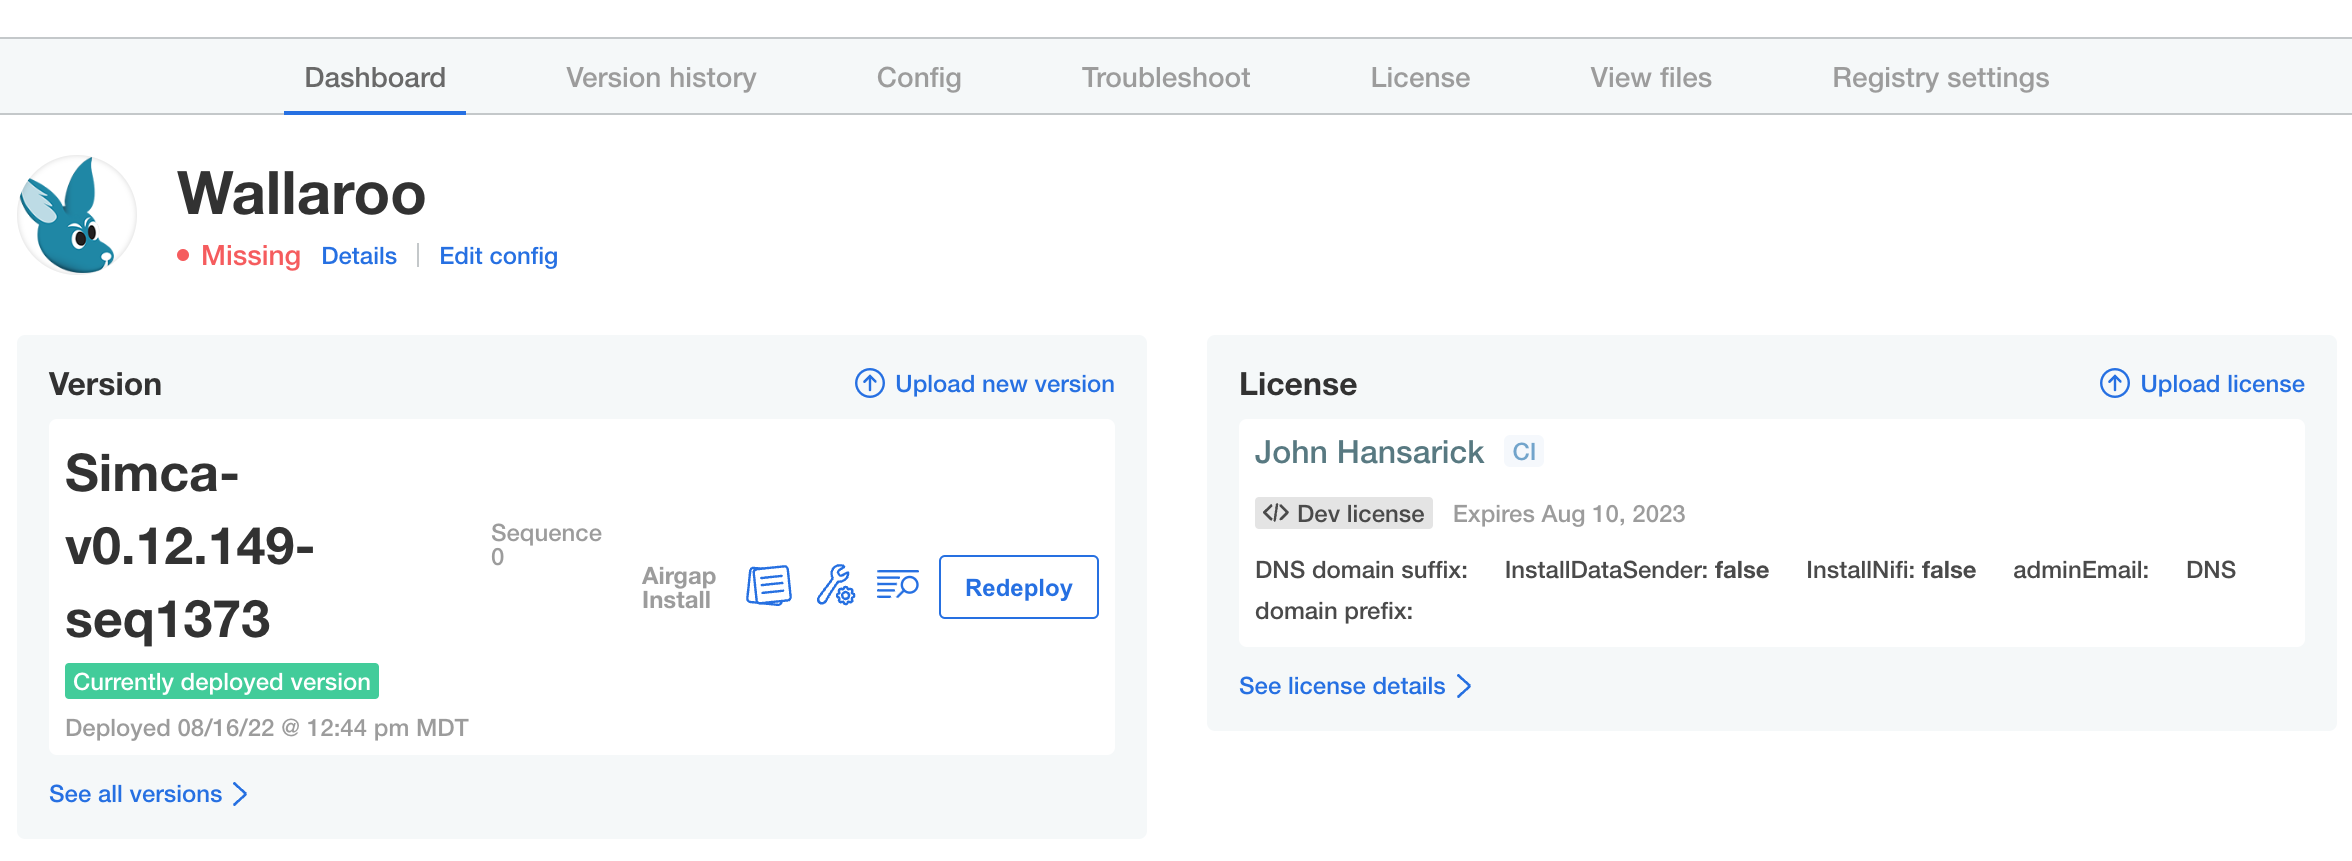
Task: Click Expires Aug 10, 2023 text
Action: [1569, 514]
